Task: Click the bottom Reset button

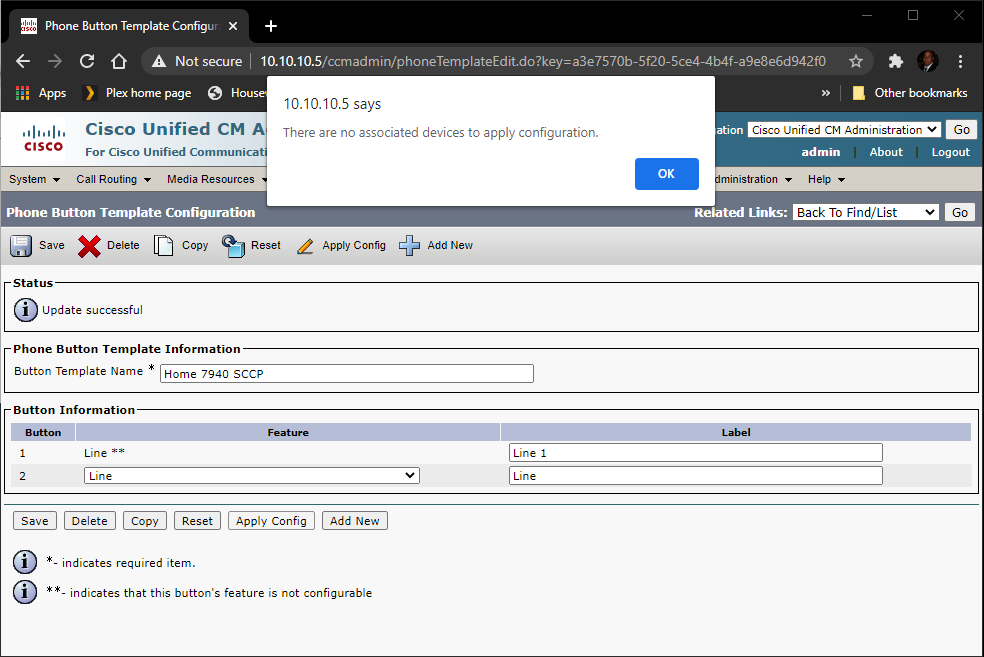Action: pyautogui.click(x=197, y=521)
